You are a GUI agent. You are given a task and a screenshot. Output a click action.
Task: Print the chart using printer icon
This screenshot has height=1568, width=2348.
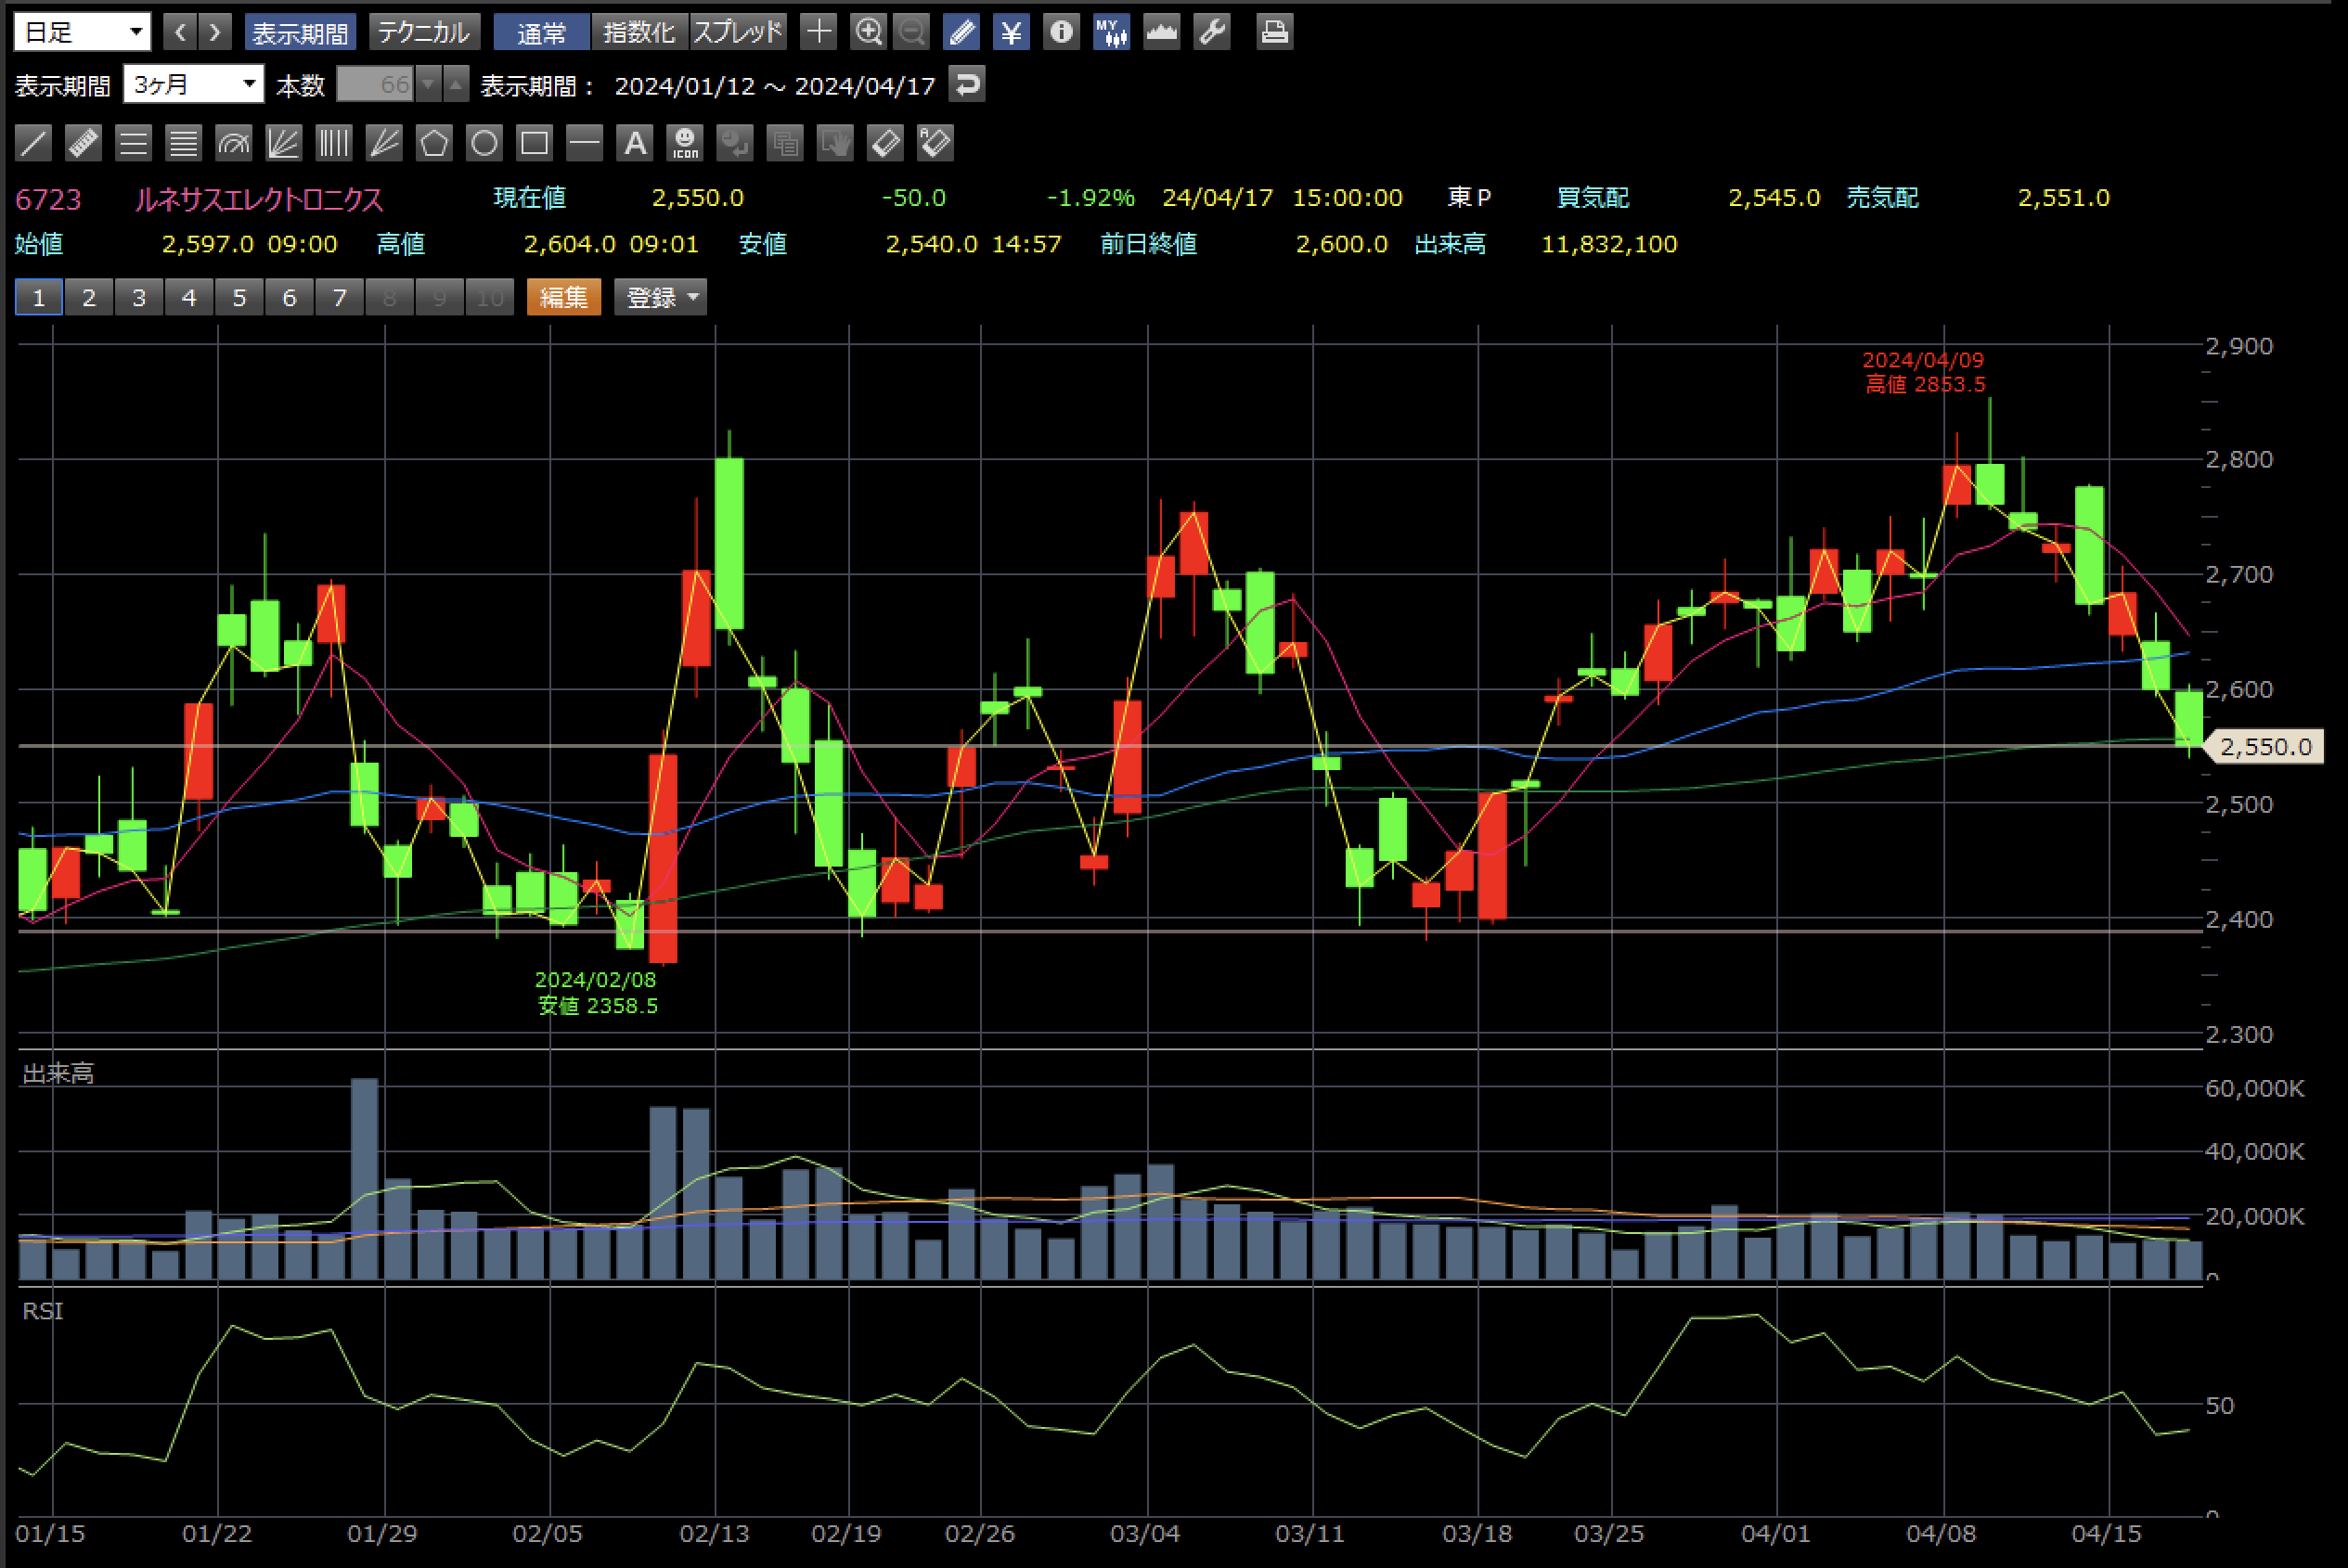coord(1274,32)
